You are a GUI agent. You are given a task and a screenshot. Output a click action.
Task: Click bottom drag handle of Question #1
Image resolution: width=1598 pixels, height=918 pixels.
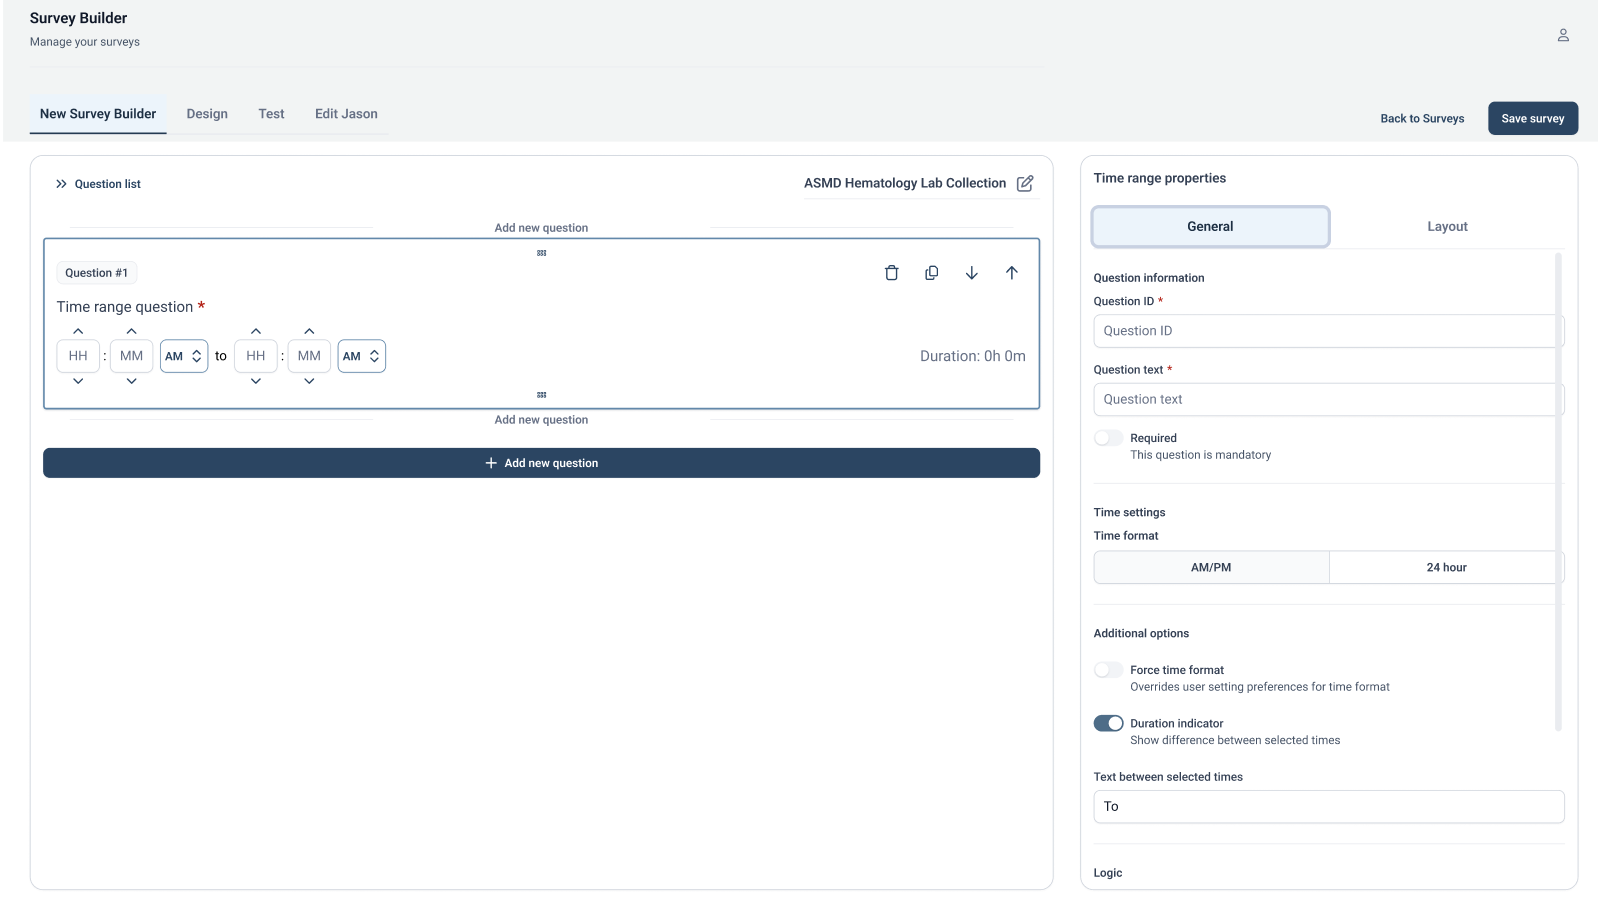click(x=541, y=395)
